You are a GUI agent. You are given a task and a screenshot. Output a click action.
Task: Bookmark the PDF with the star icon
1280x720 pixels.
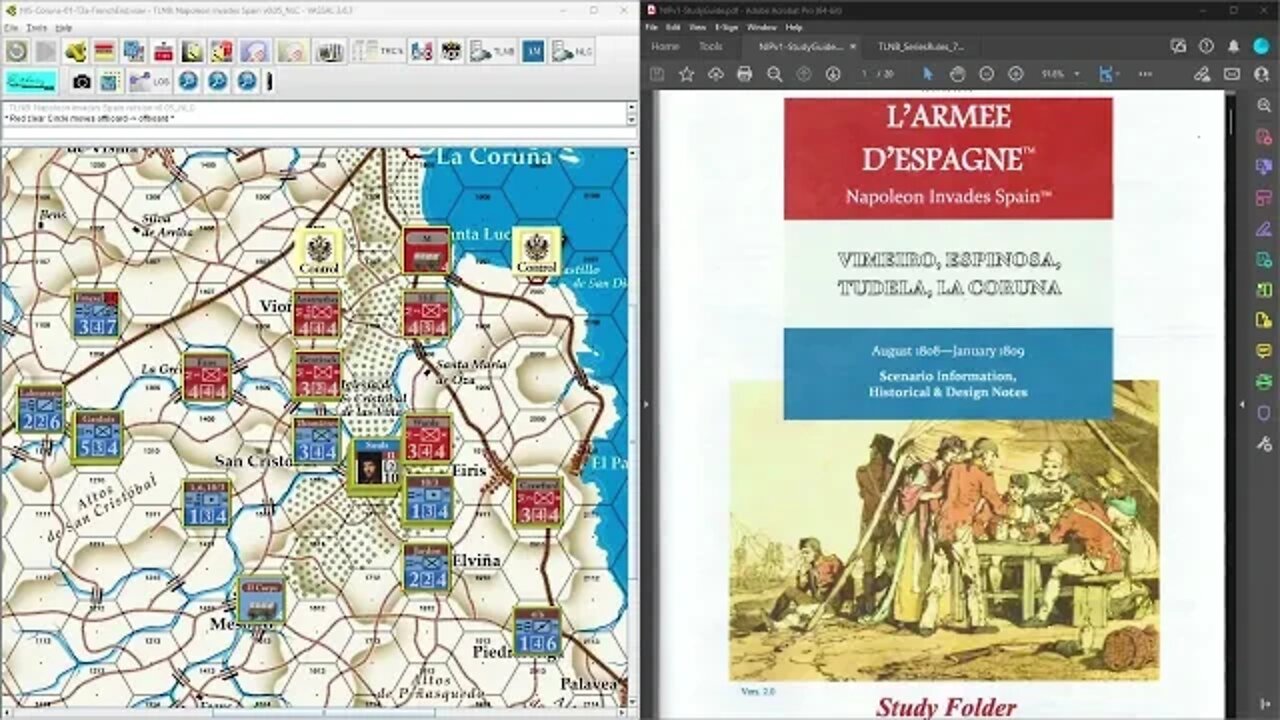click(x=686, y=74)
